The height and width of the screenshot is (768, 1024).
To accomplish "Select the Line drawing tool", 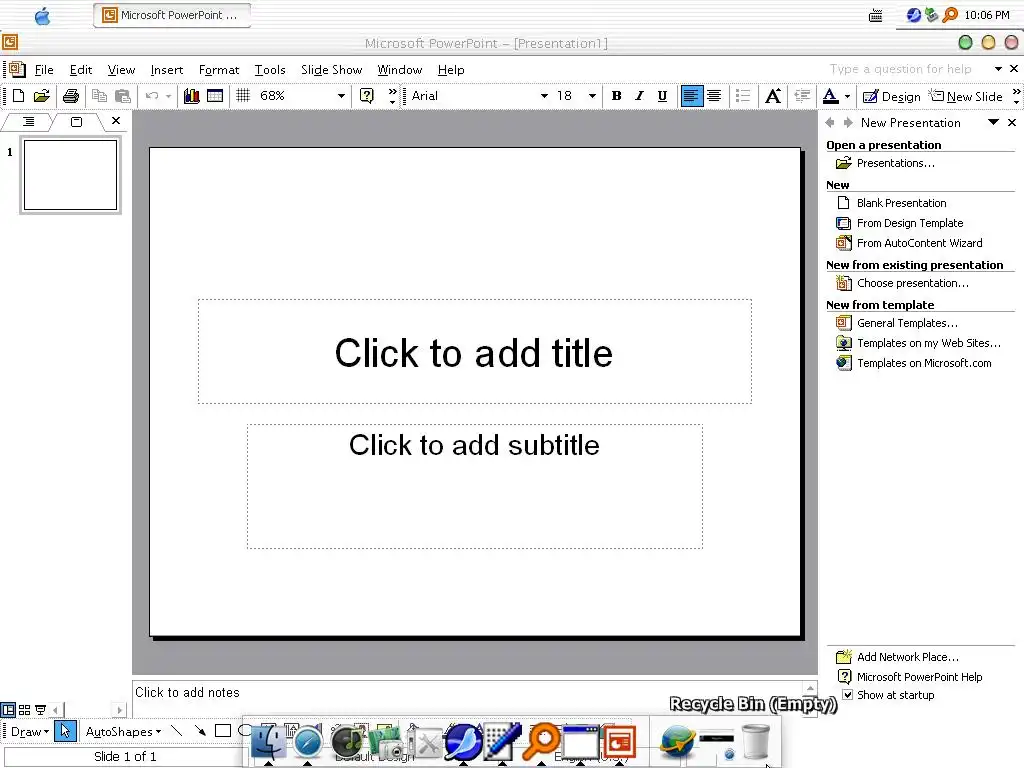I will tap(176, 731).
